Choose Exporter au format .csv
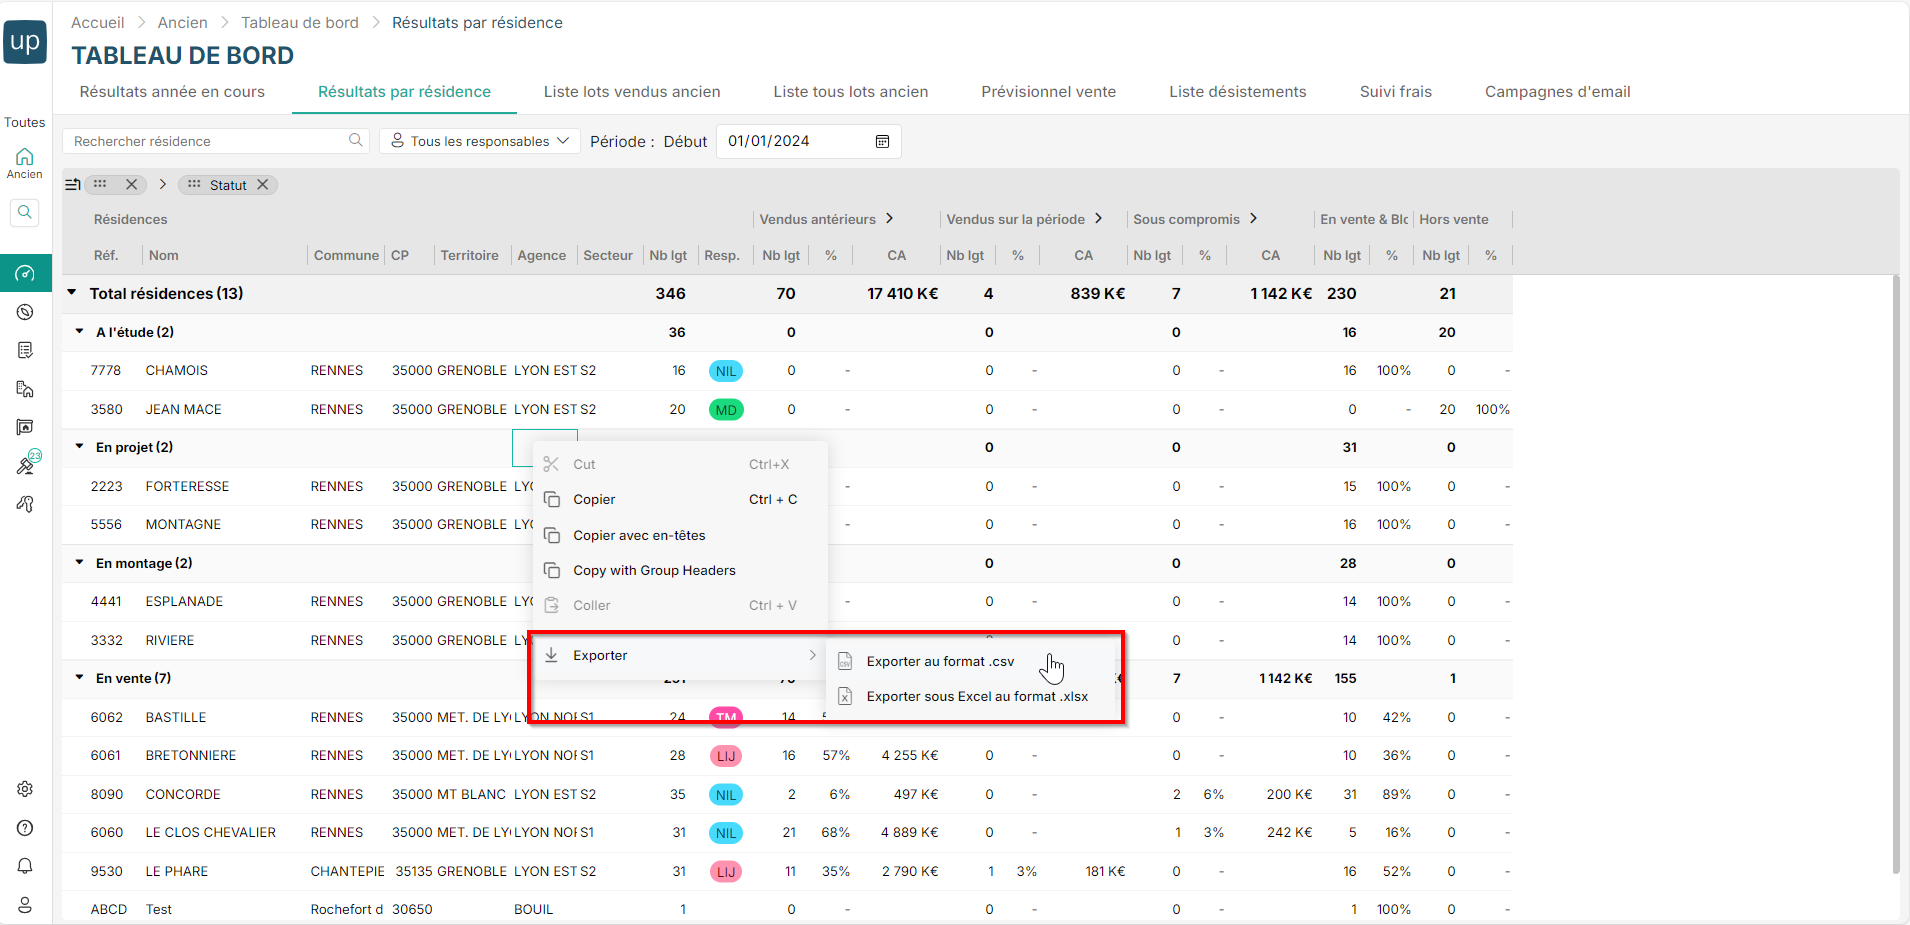Screen dimensions: 1910x925 [x=939, y=661]
